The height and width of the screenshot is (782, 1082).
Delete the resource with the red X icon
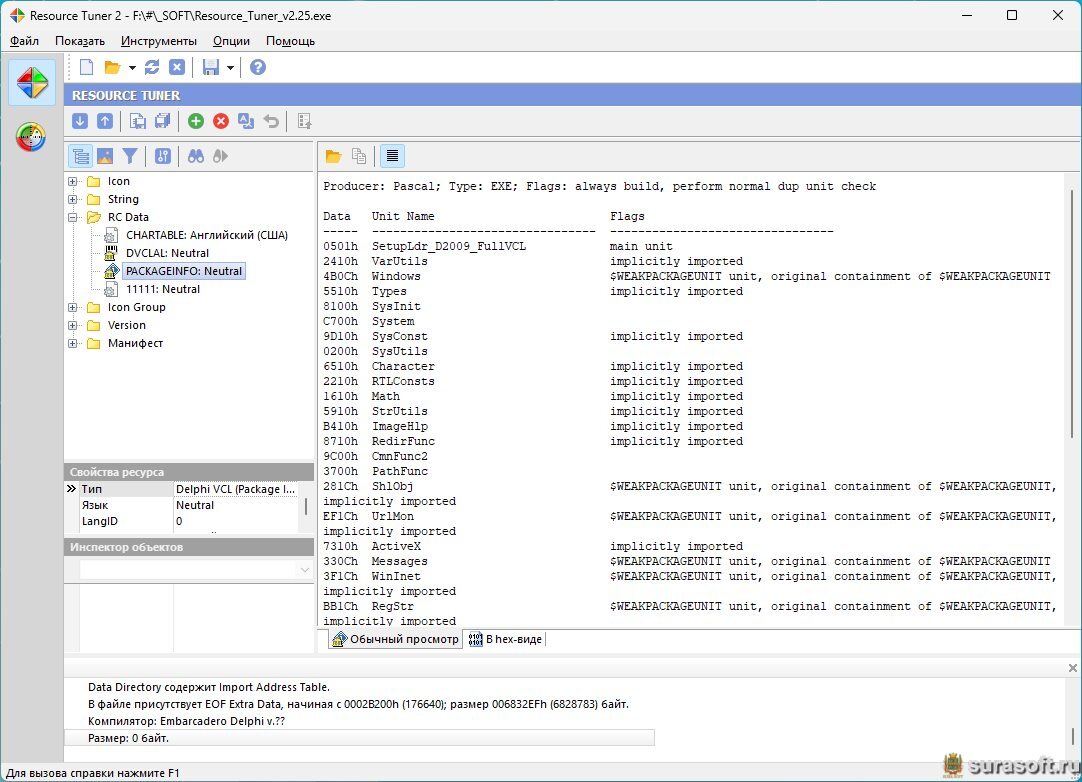click(221, 121)
